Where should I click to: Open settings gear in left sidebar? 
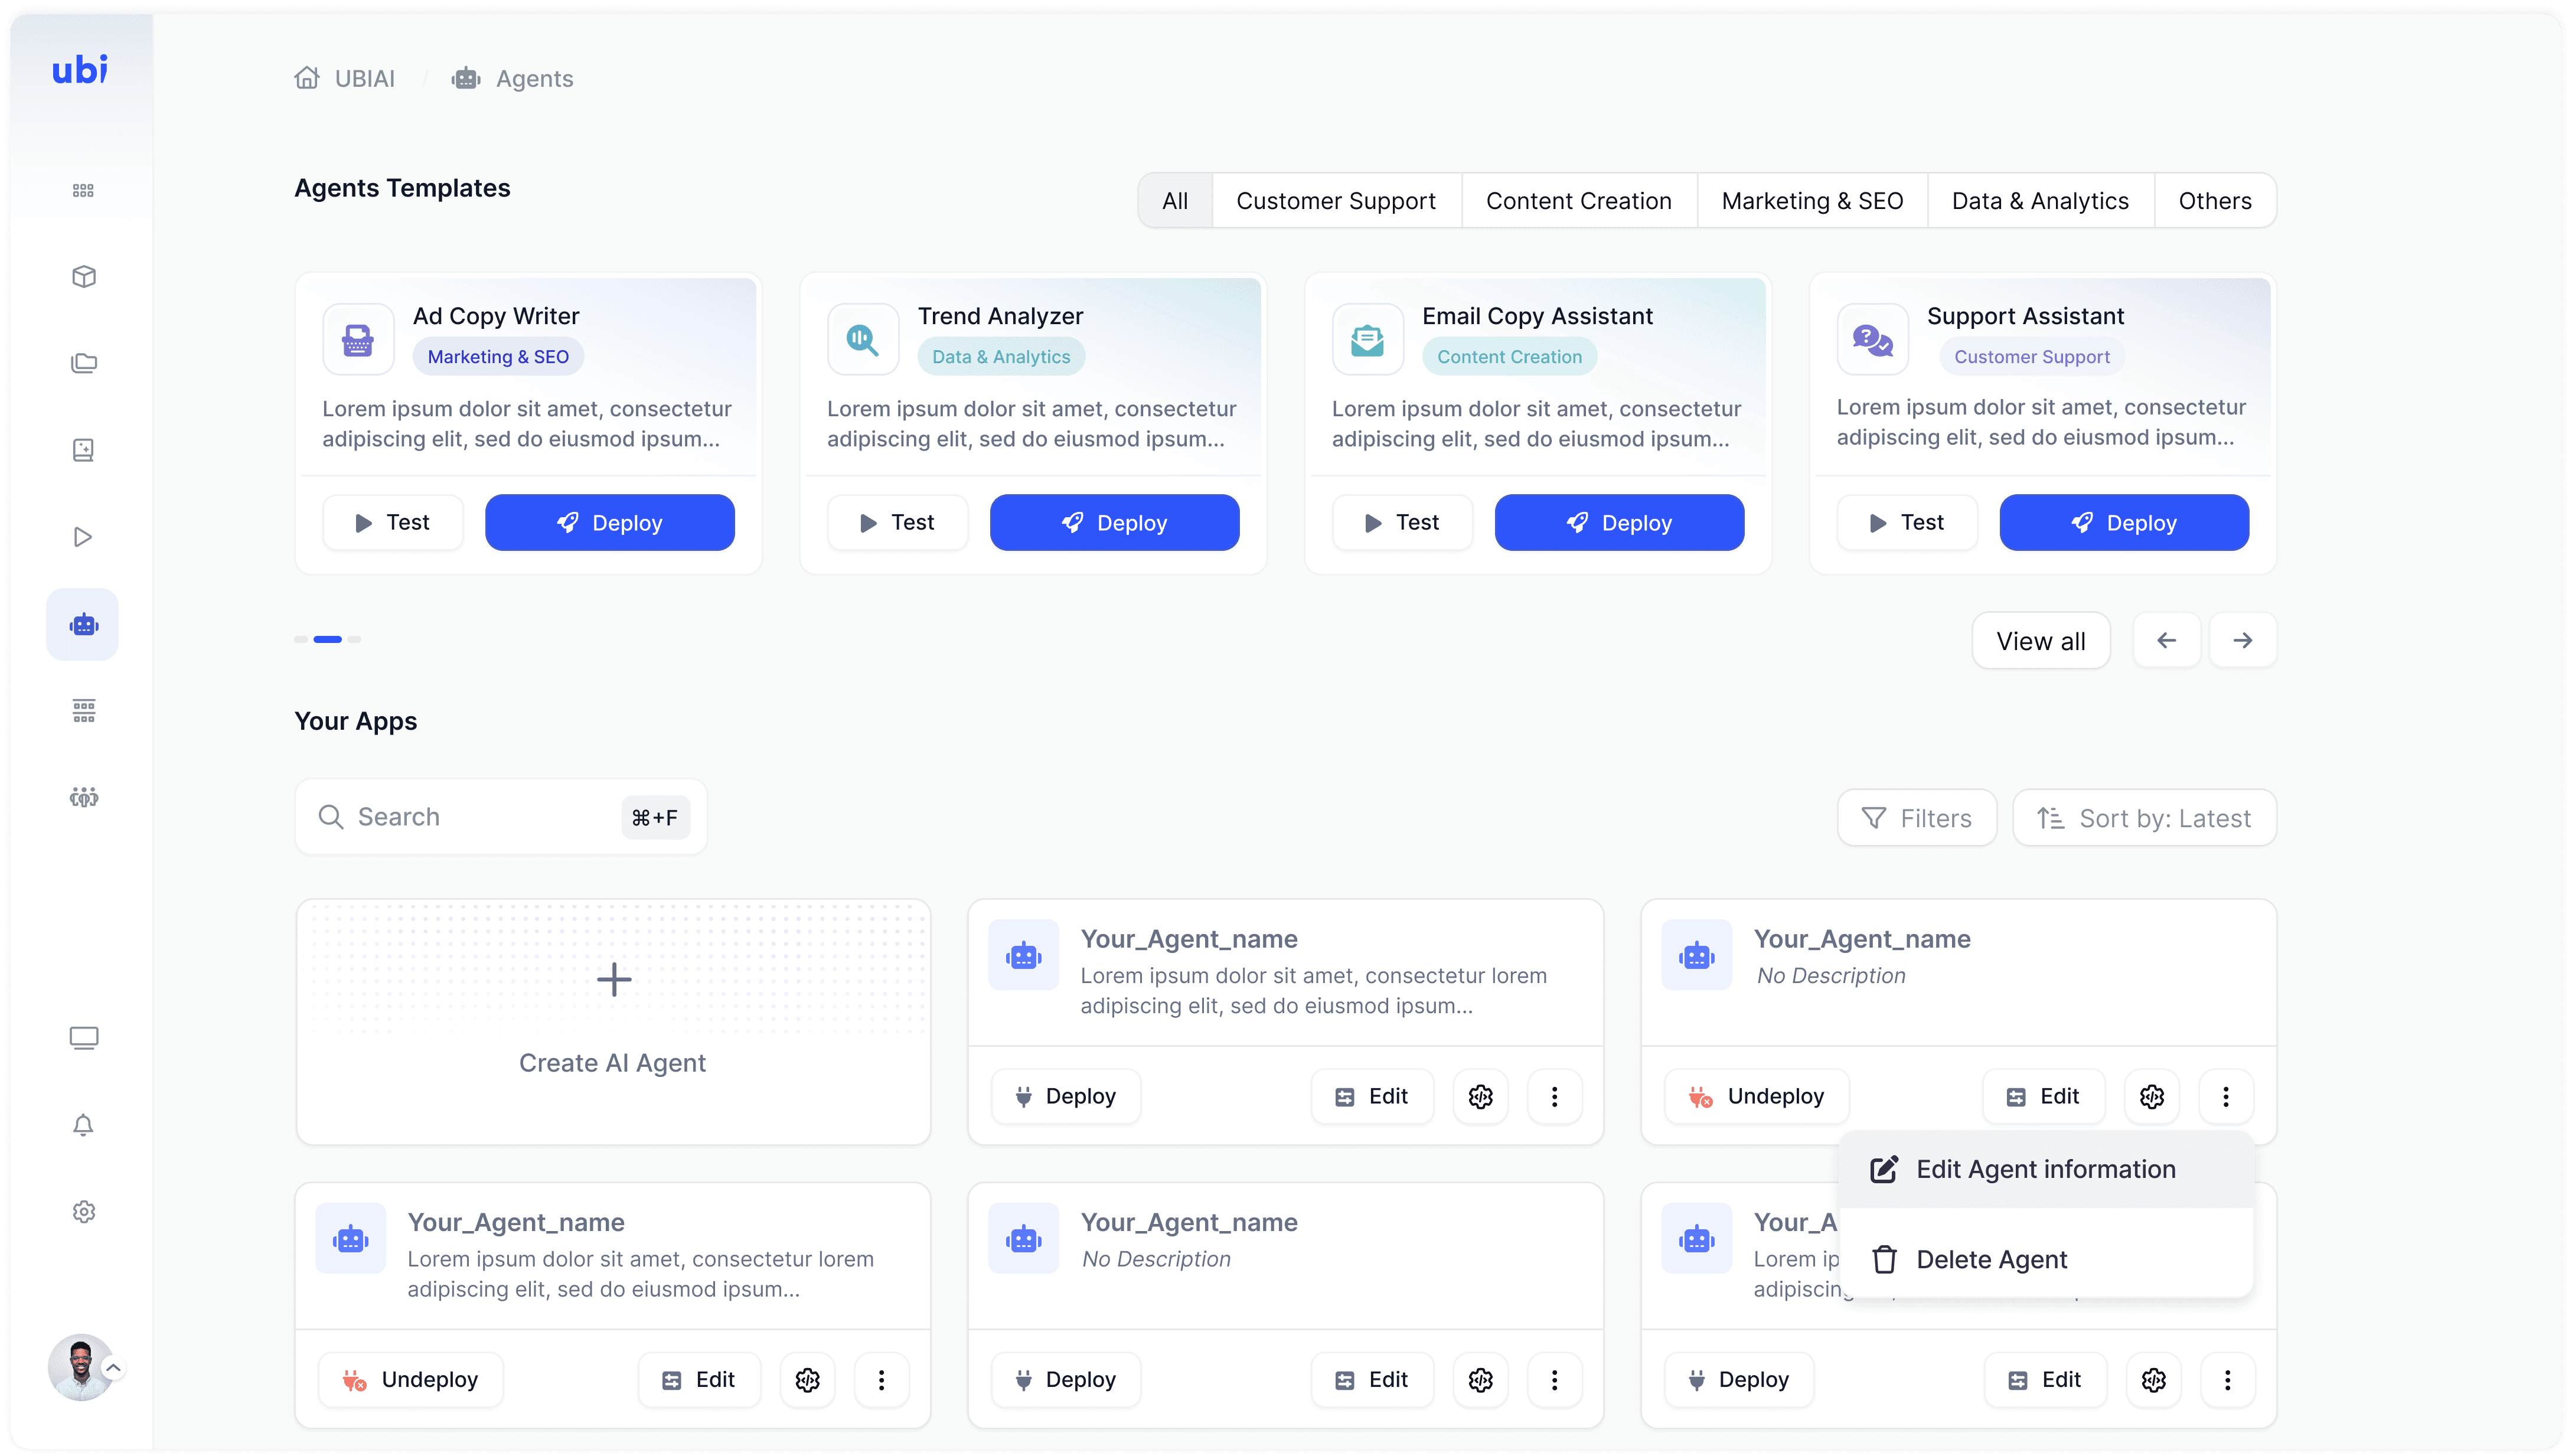click(x=83, y=1212)
